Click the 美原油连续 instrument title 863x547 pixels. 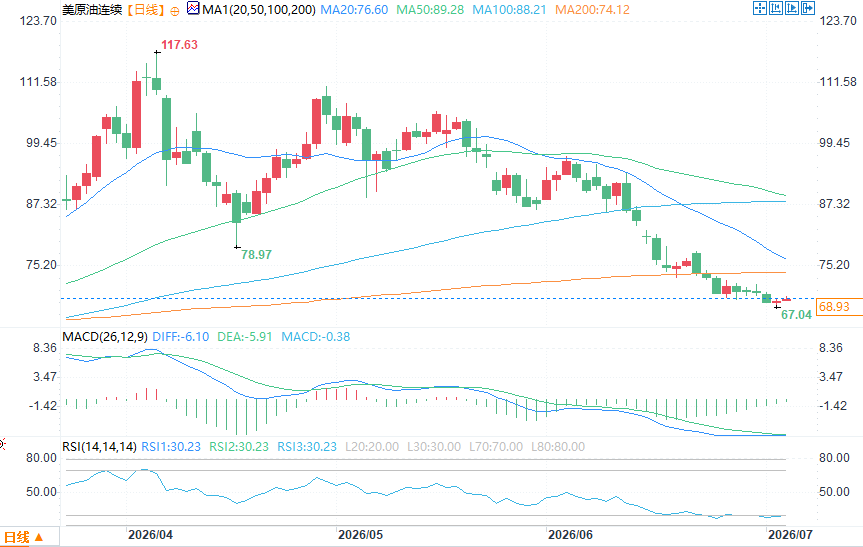[92, 10]
